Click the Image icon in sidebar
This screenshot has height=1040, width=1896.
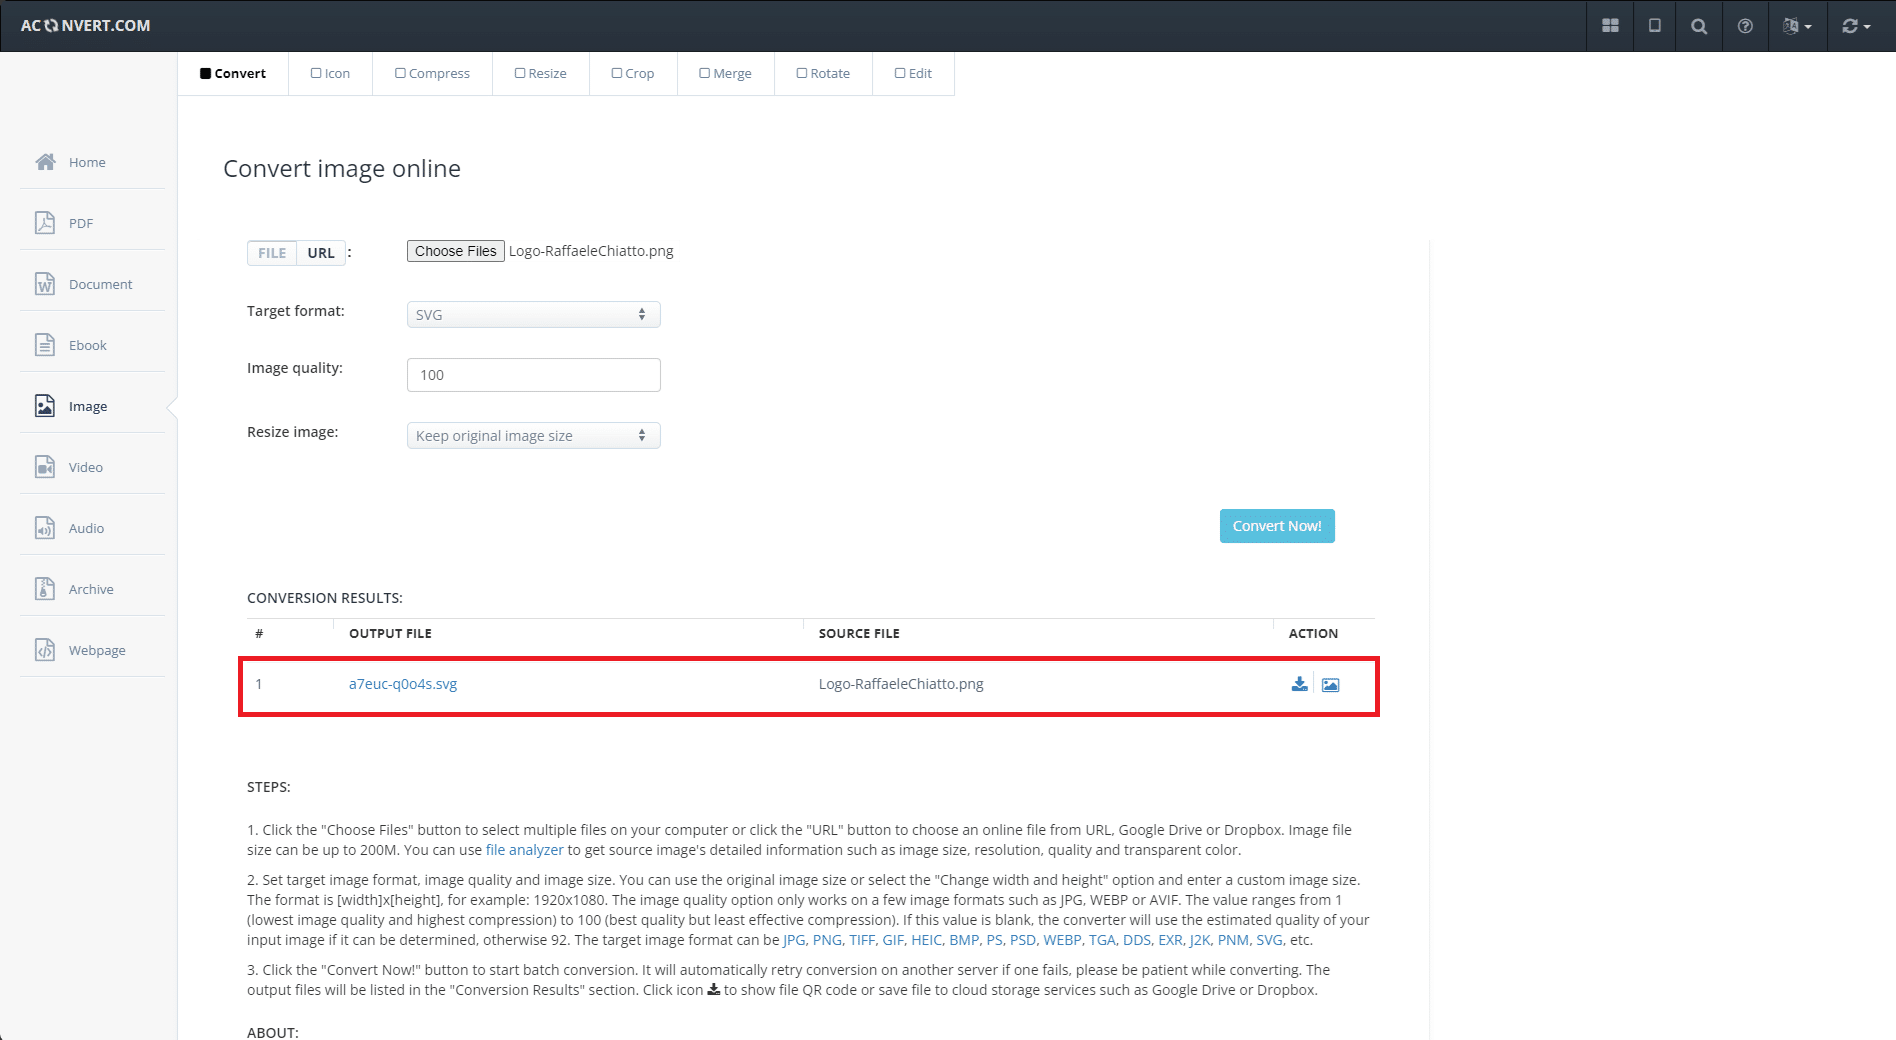[x=45, y=406]
